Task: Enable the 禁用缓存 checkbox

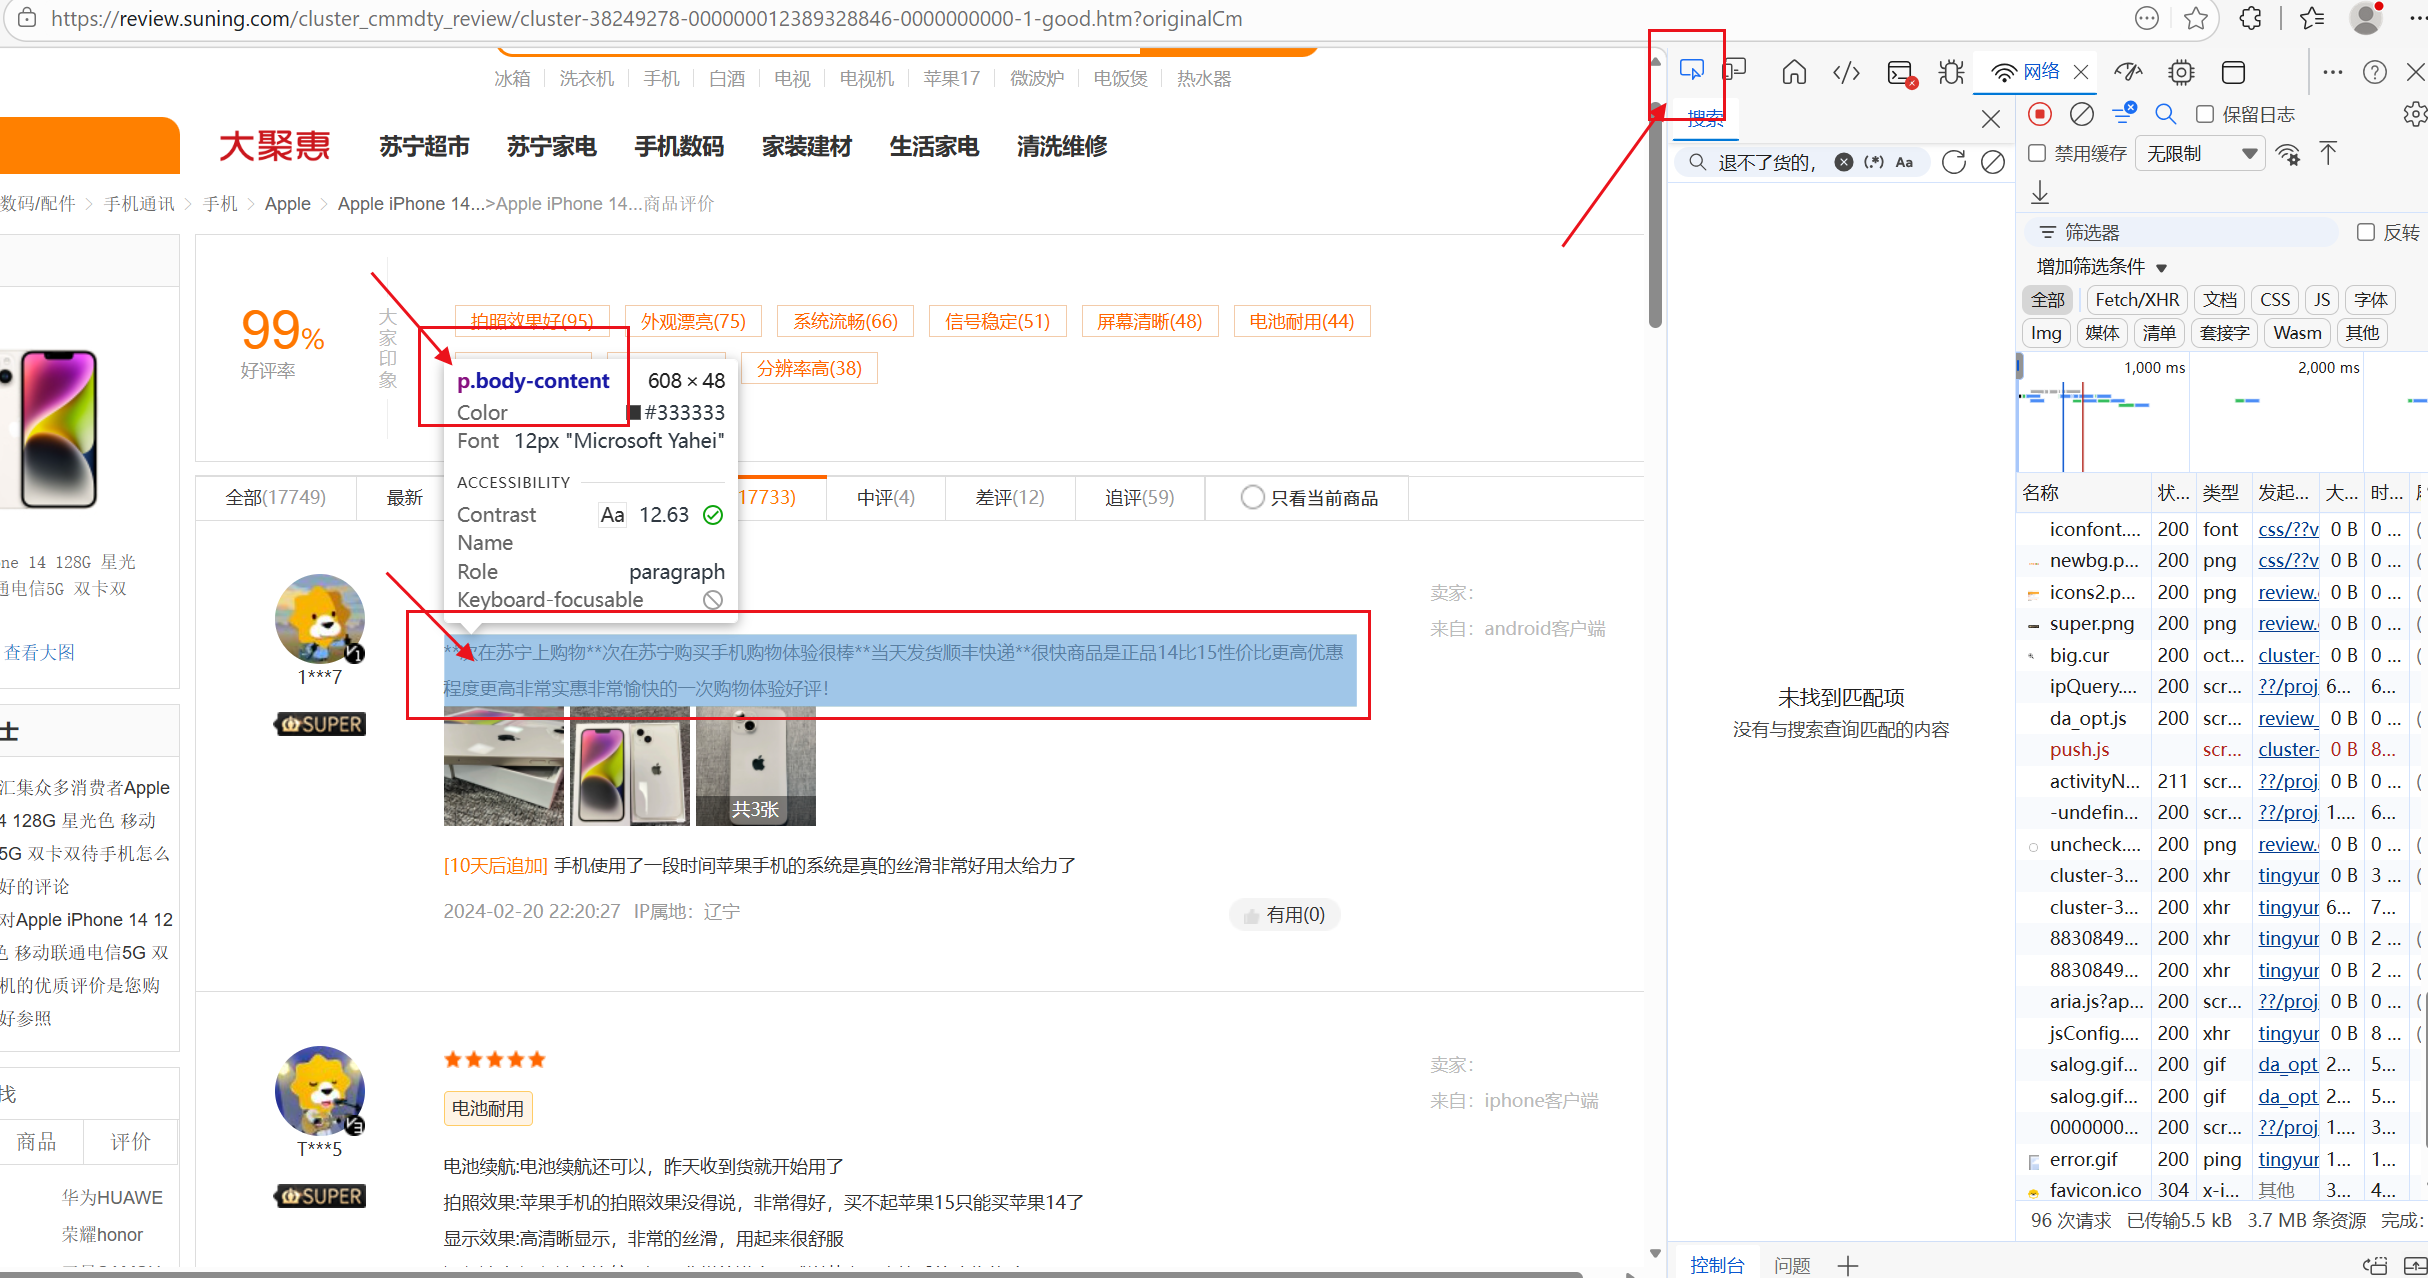Action: point(2037,153)
